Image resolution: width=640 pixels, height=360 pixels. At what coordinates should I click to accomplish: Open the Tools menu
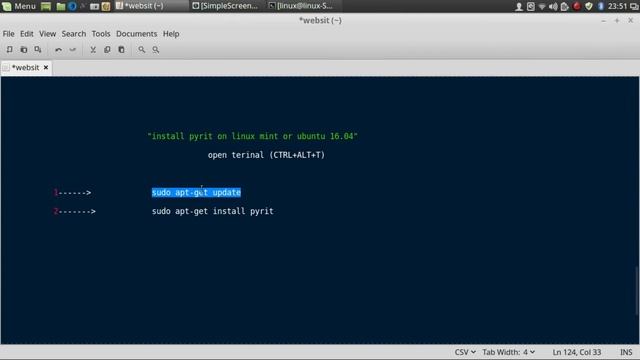[101, 34]
